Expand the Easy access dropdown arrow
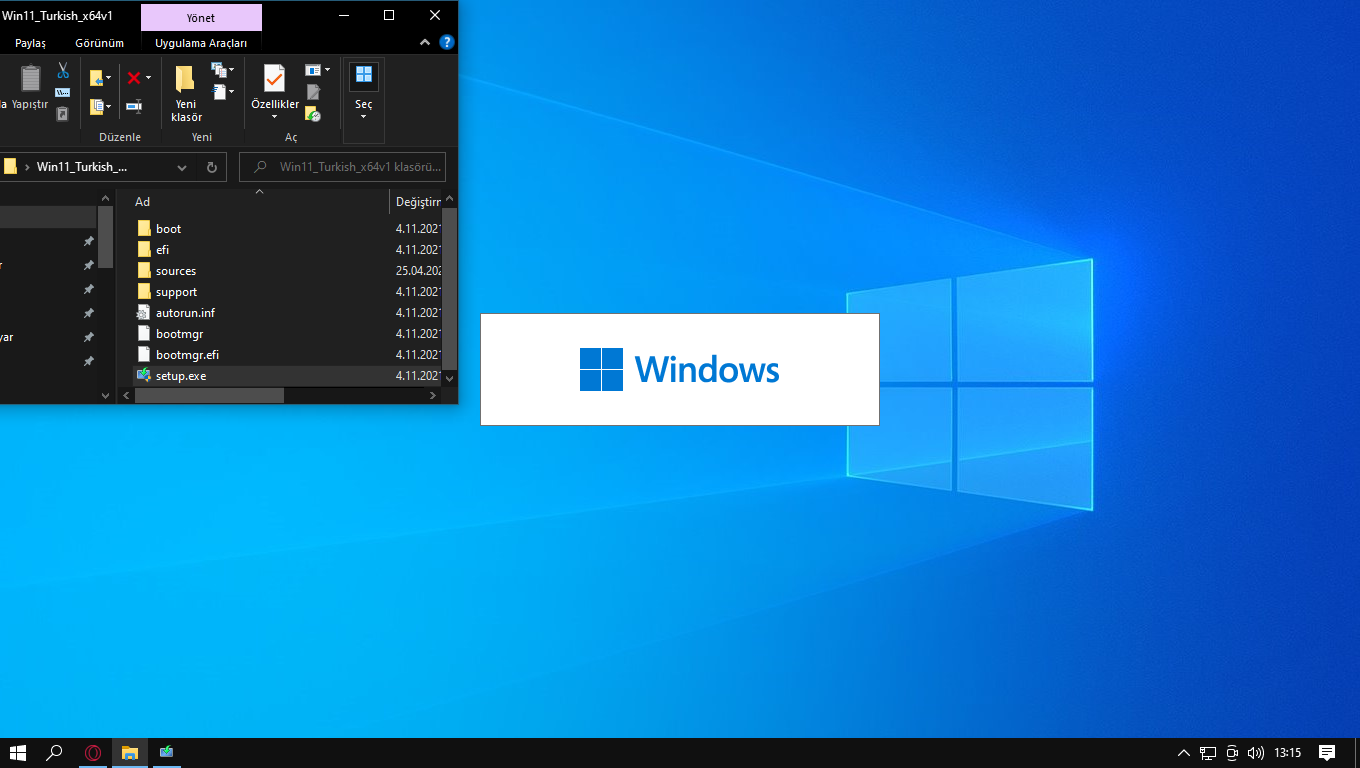Screen dimensions: 1360x768 (231, 92)
